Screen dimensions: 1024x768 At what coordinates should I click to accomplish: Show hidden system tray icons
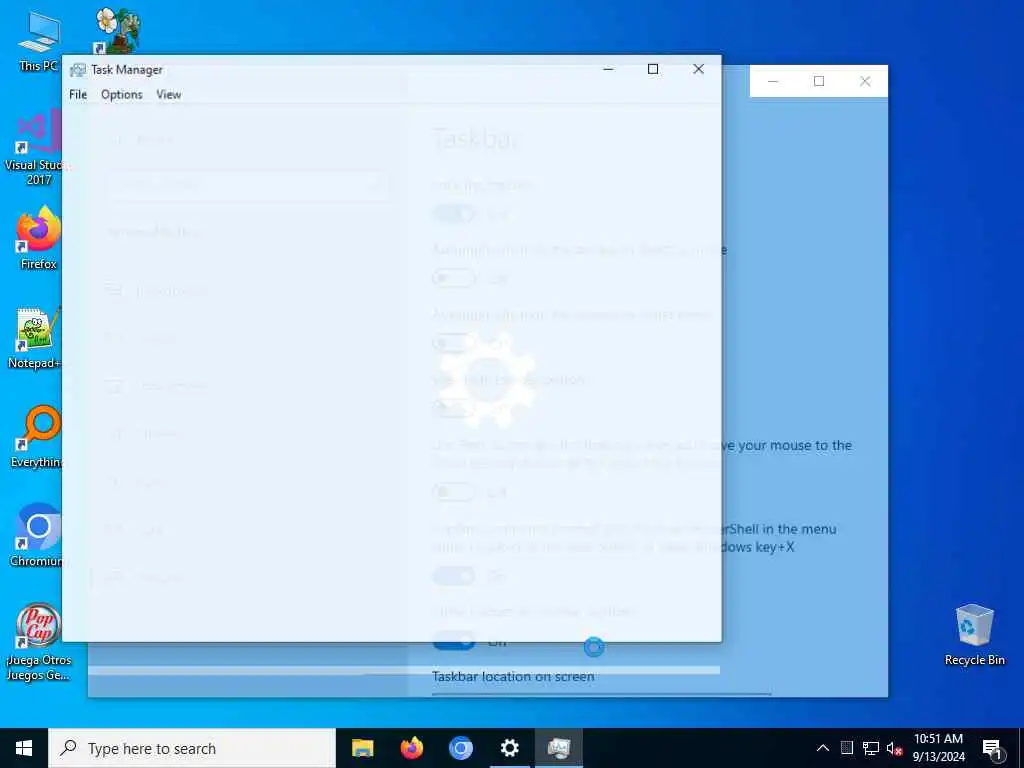point(823,748)
